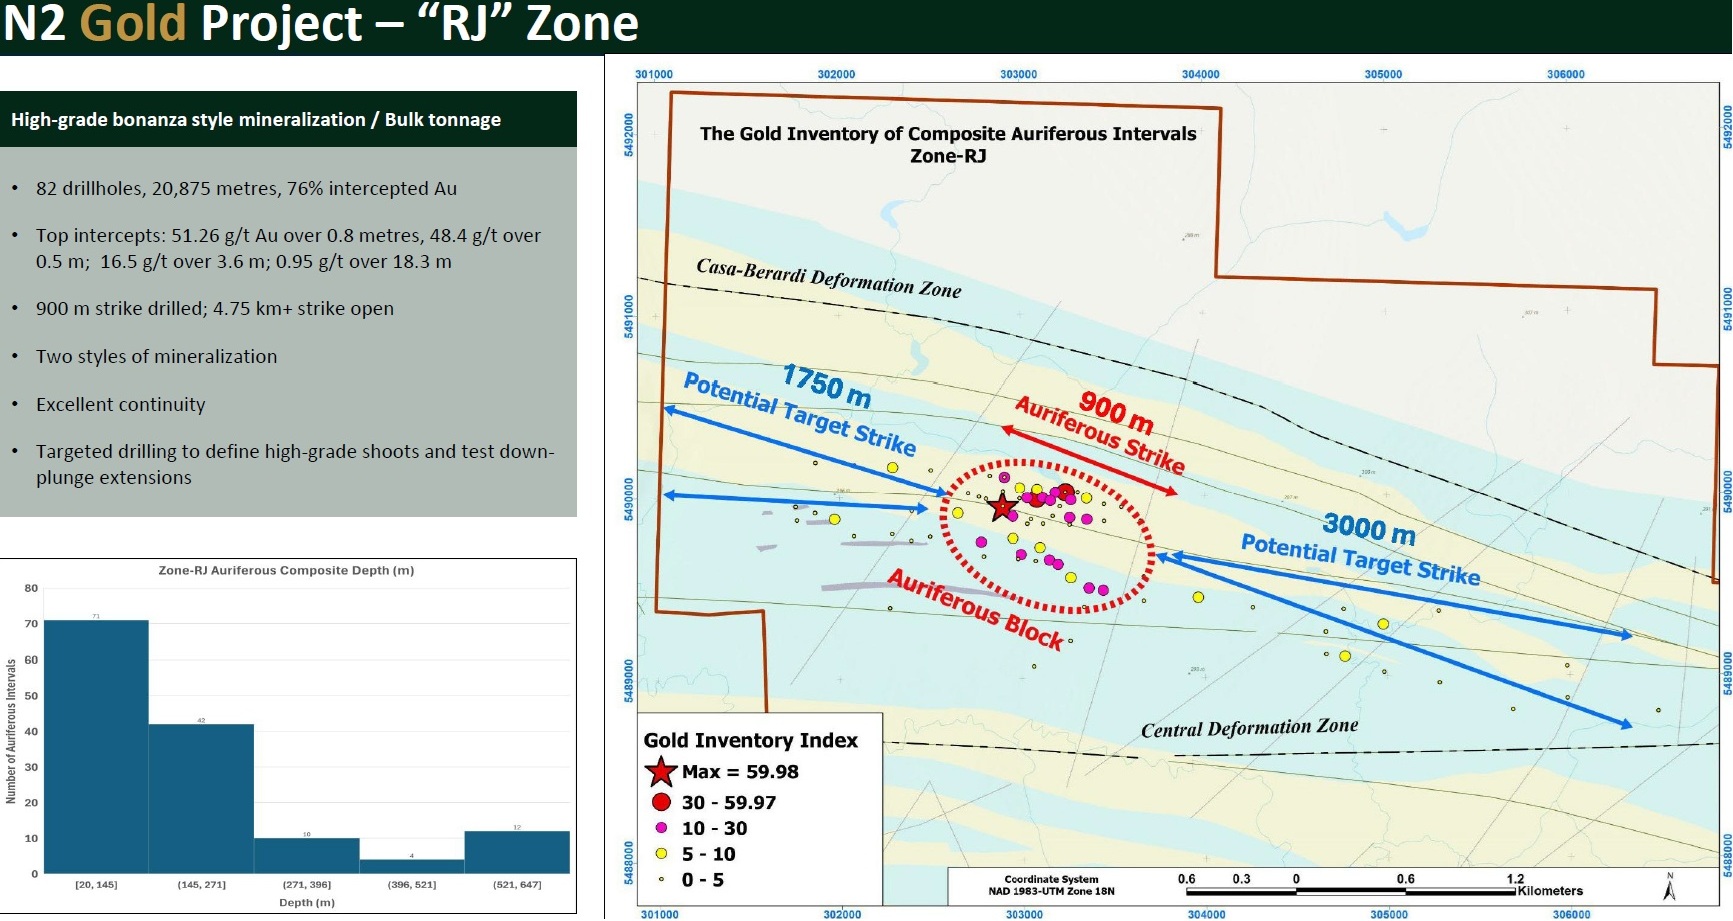Image resolution: width=1733 pixels, height=921 pixels.
Task: Select the magenta 10 - 30 legend circle
Action: [661, 828]
